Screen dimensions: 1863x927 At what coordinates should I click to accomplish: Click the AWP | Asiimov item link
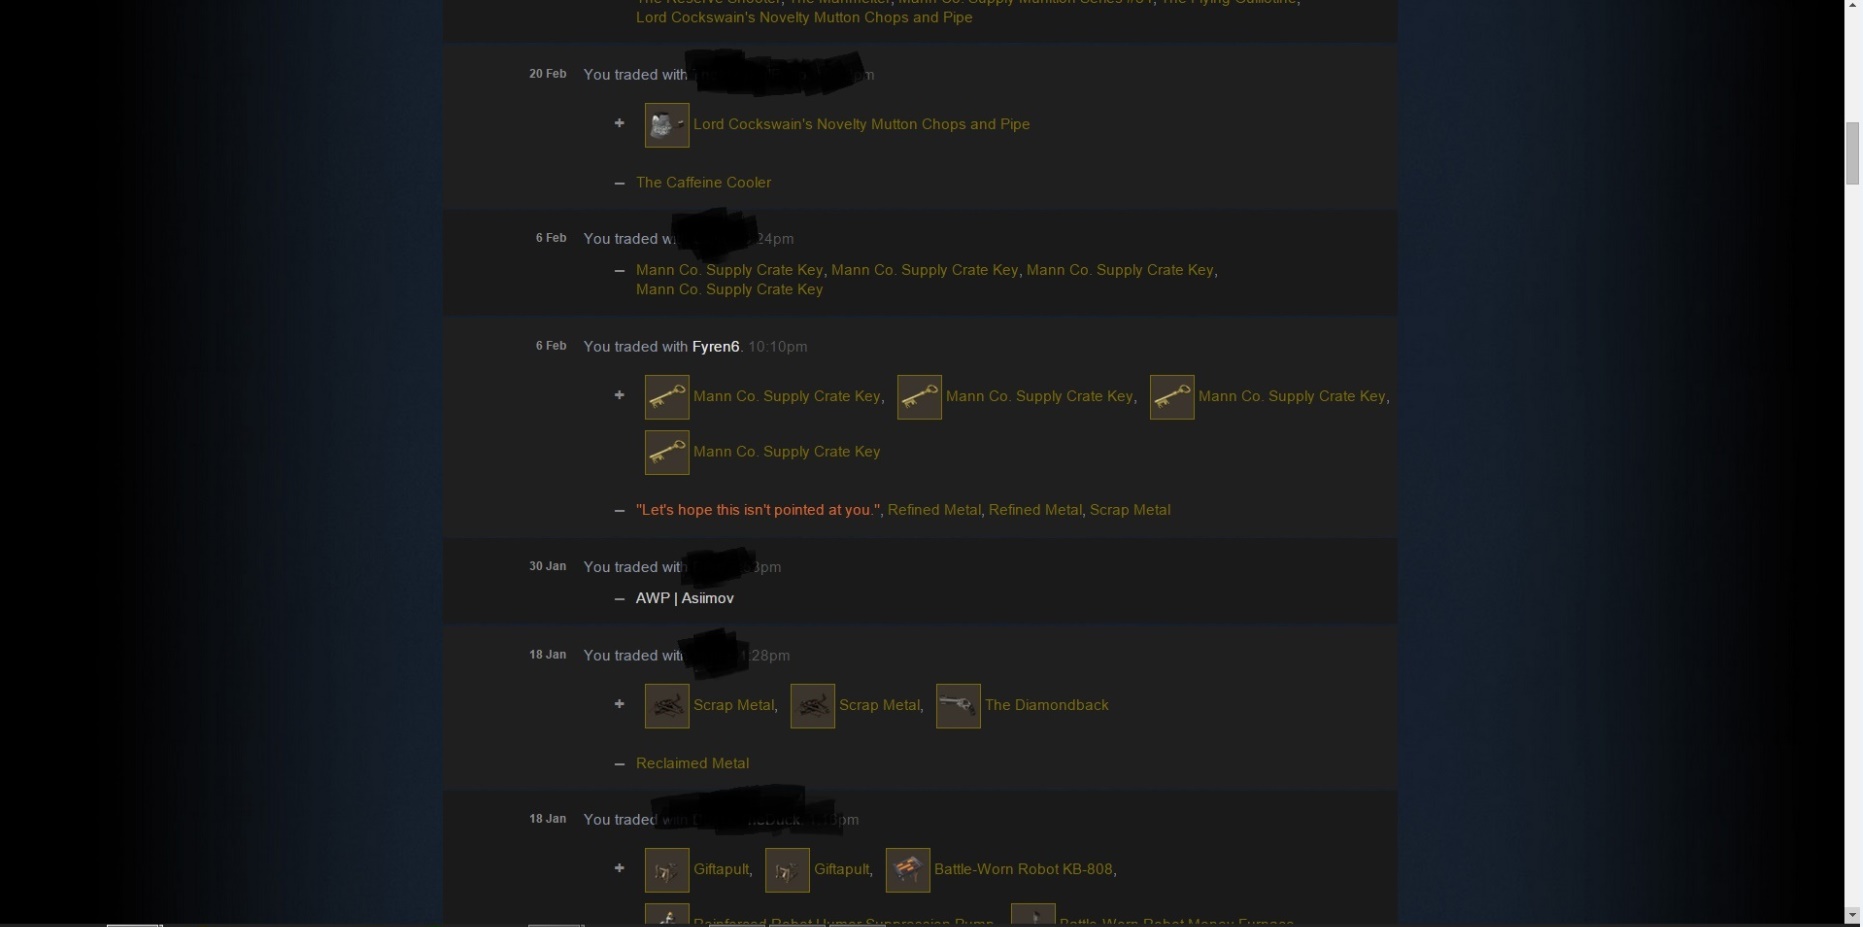click(685, 598)
